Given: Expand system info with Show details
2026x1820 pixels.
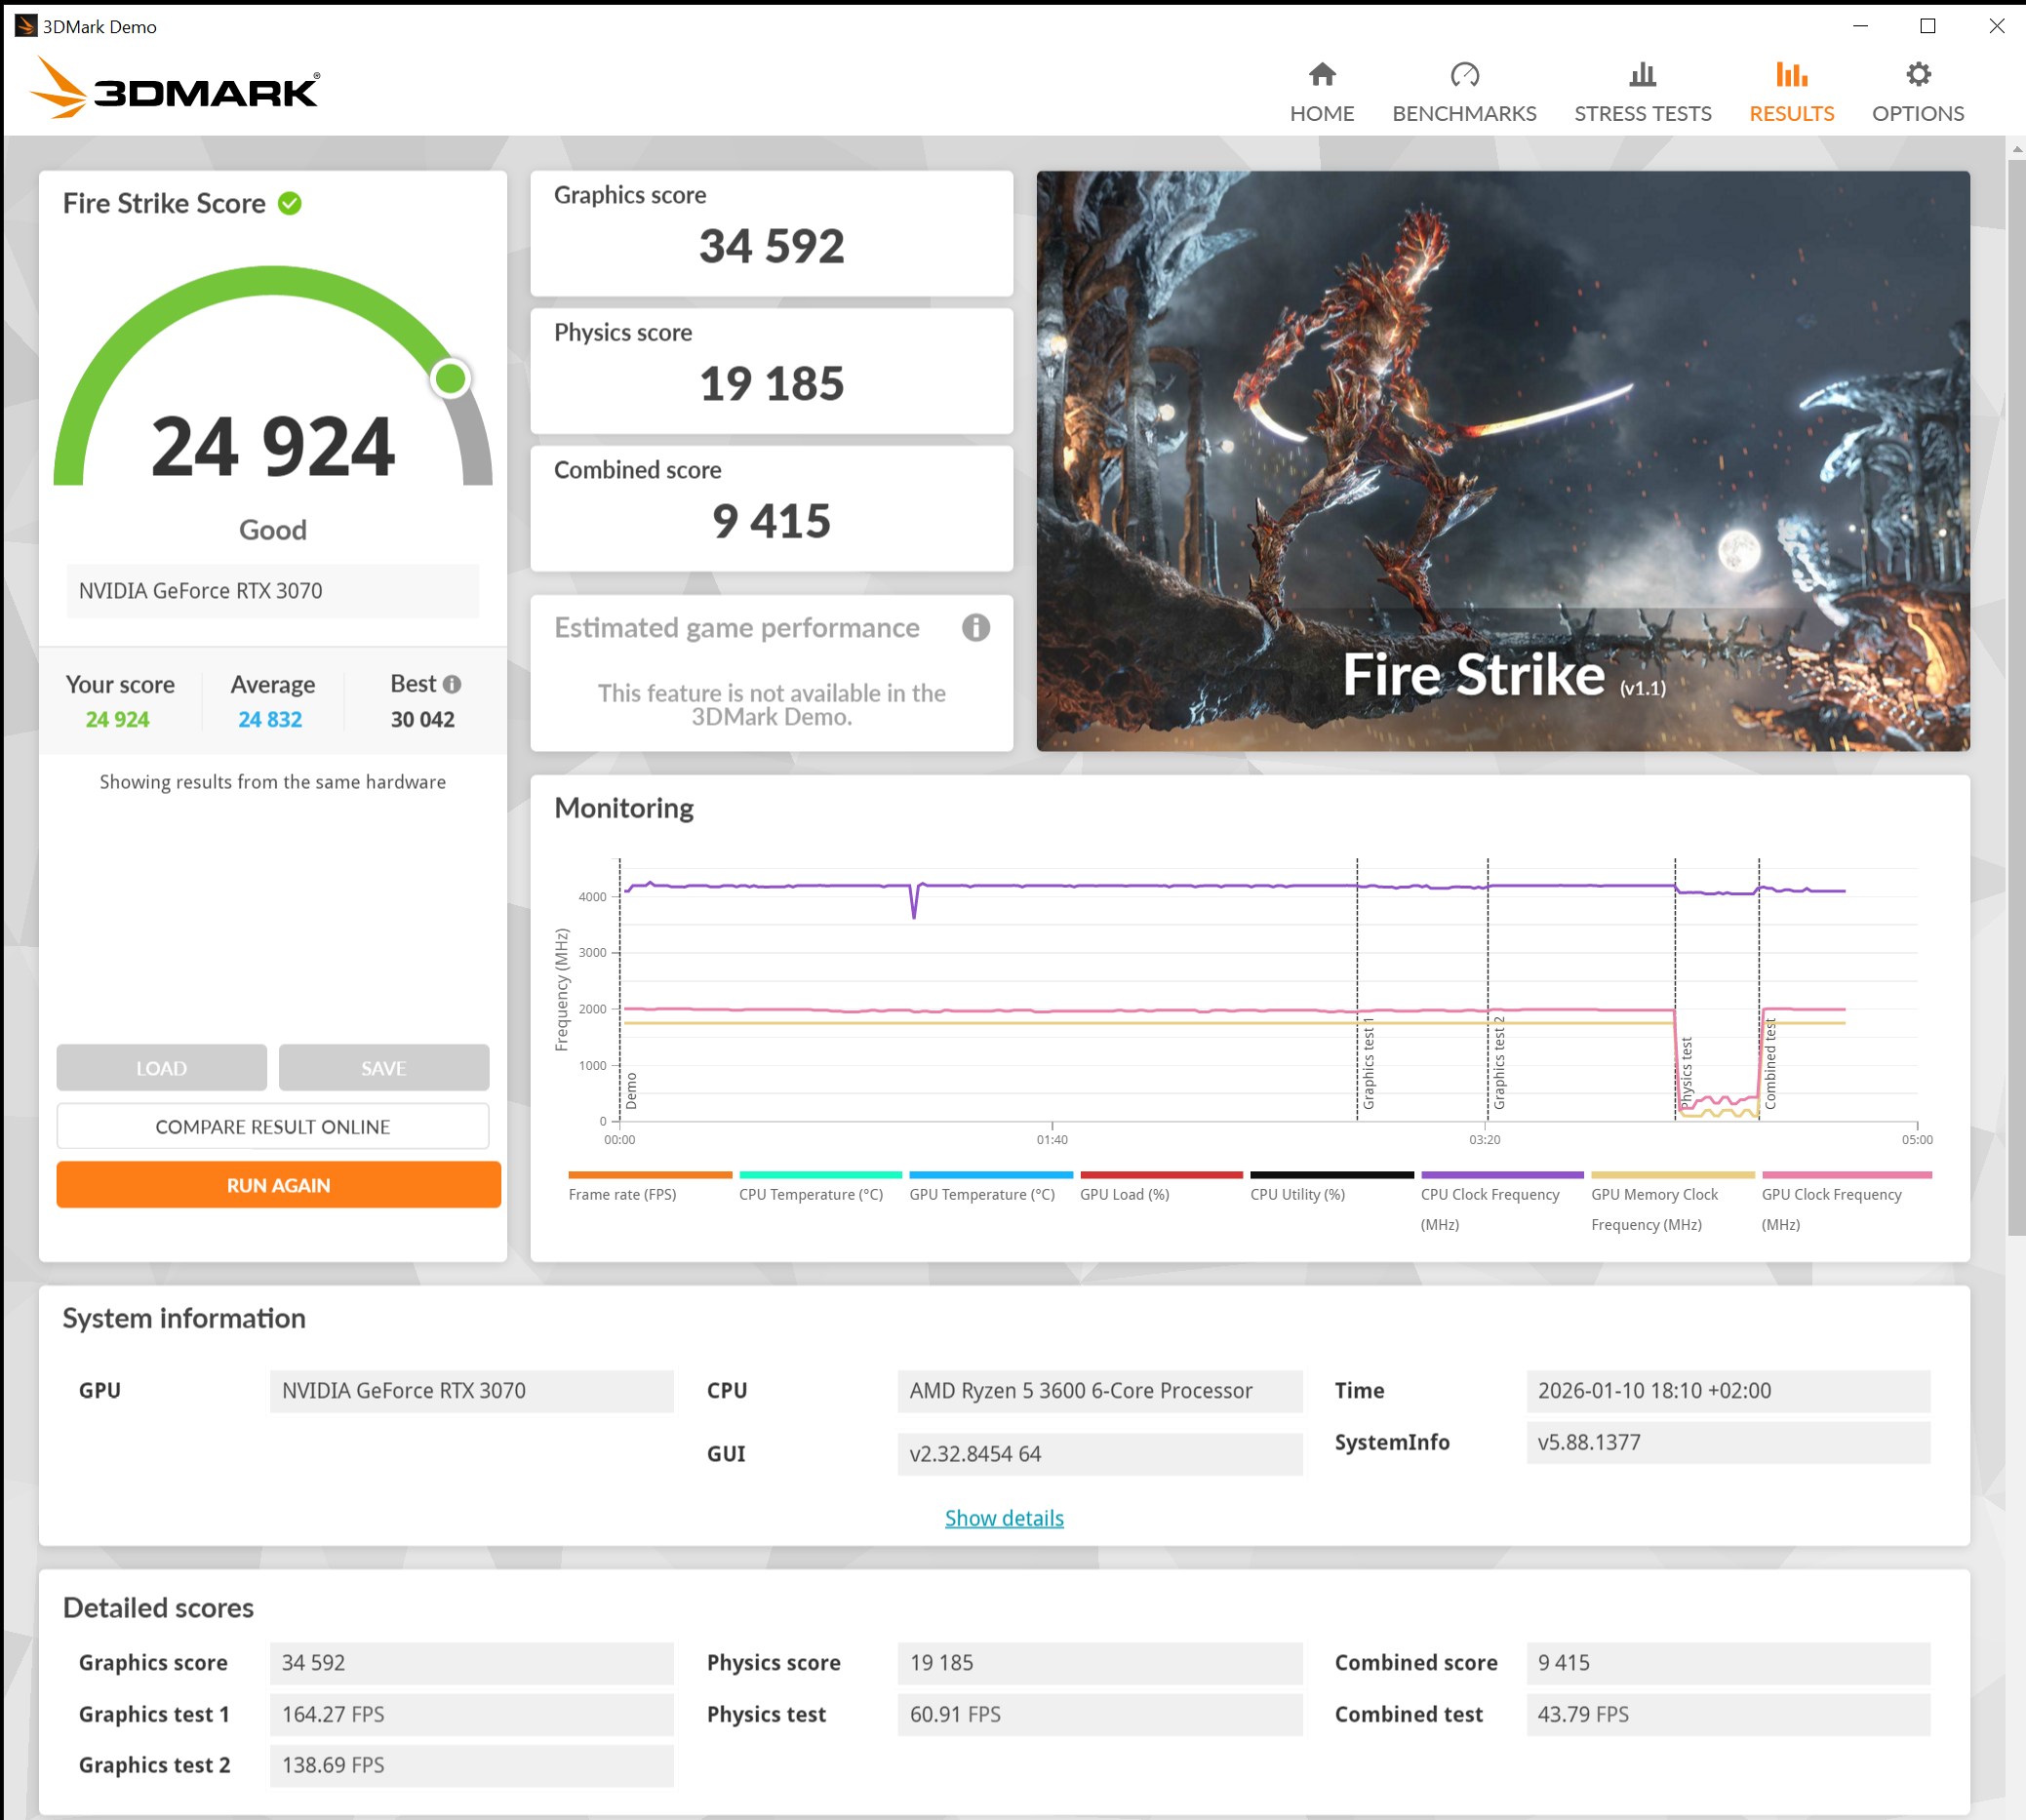Looking at the screenshot, I should [x=1003, y=1518].
